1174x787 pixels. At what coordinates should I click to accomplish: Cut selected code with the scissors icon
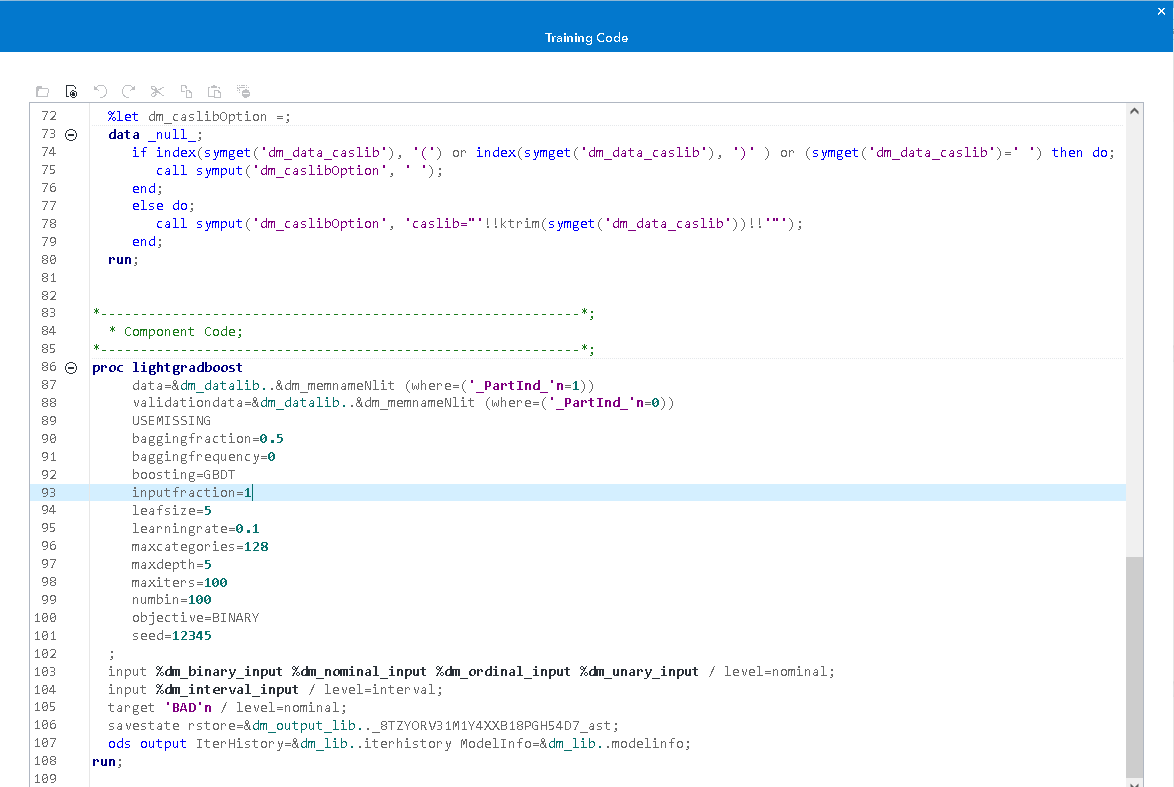click(157, 91)
